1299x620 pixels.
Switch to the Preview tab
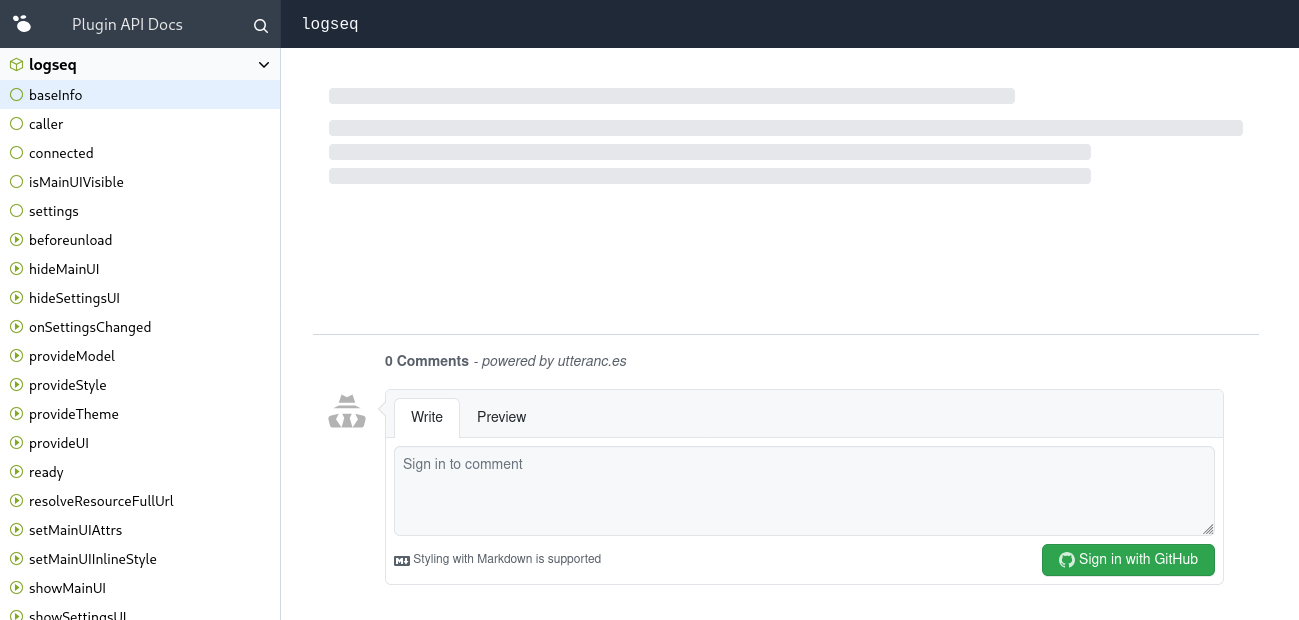click(501, 417)
